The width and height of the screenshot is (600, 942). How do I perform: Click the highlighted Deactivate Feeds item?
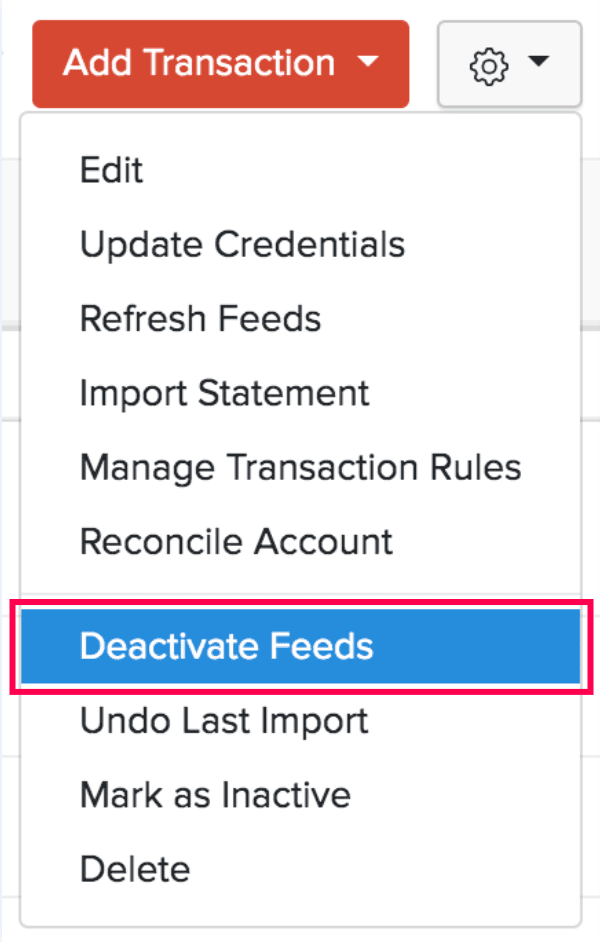tap(226, 646)
